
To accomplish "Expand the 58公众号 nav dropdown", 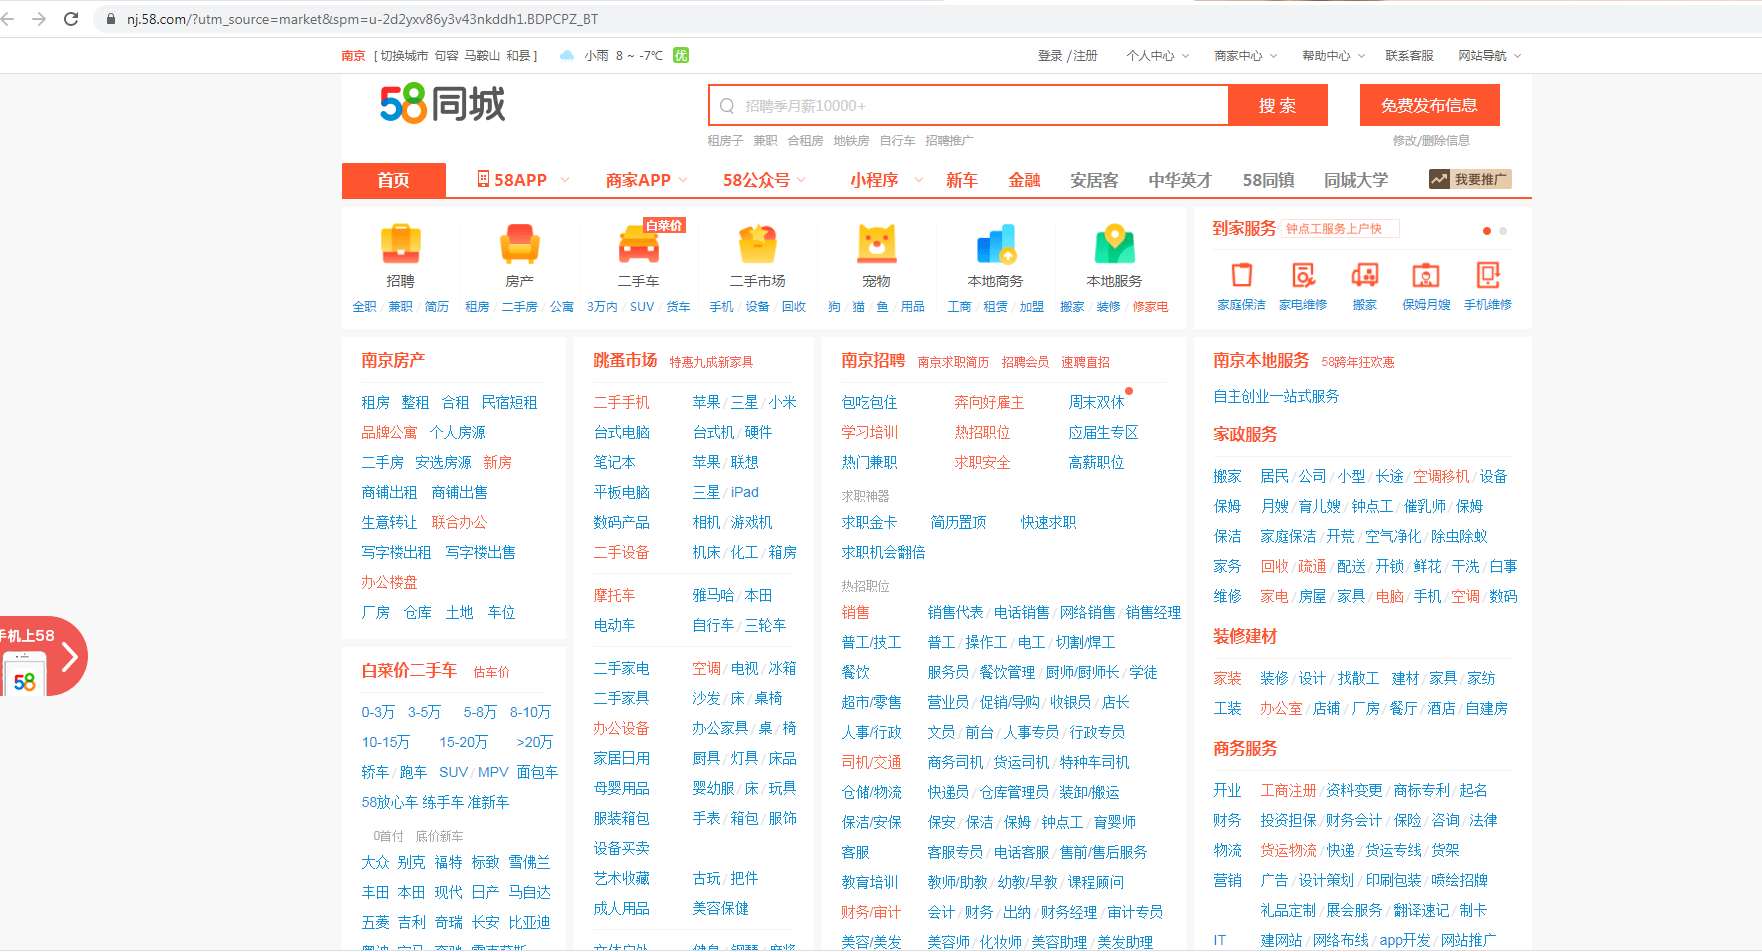I will click(x=765, y=180).
